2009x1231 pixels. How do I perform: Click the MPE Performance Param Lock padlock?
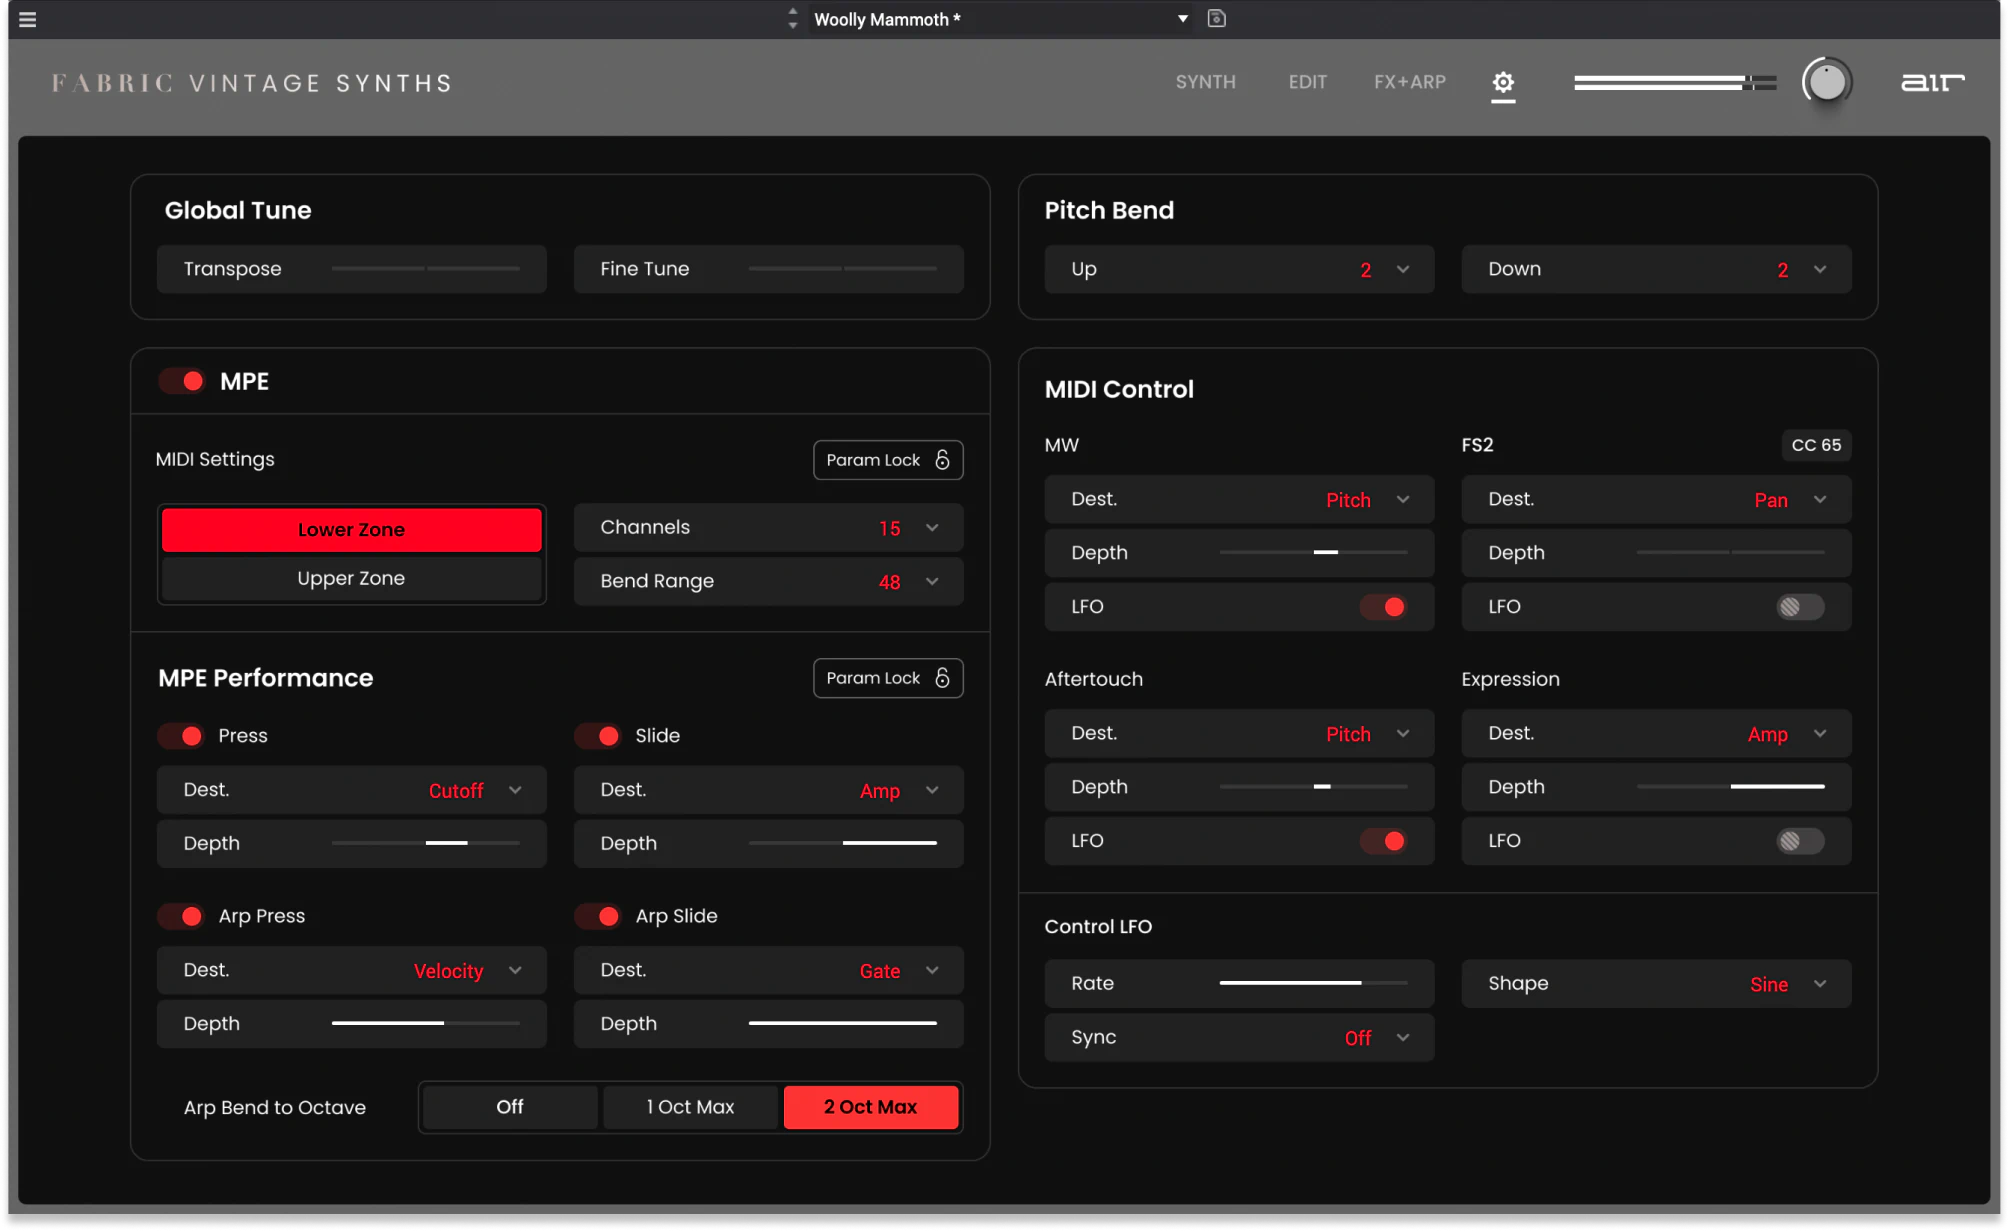(942, 678)
